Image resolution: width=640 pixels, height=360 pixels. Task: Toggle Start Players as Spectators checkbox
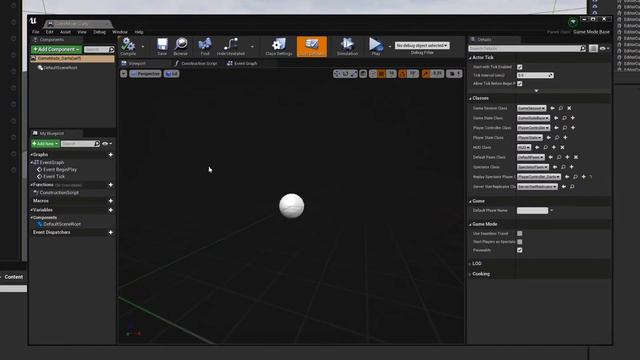[x=520, y=242]
